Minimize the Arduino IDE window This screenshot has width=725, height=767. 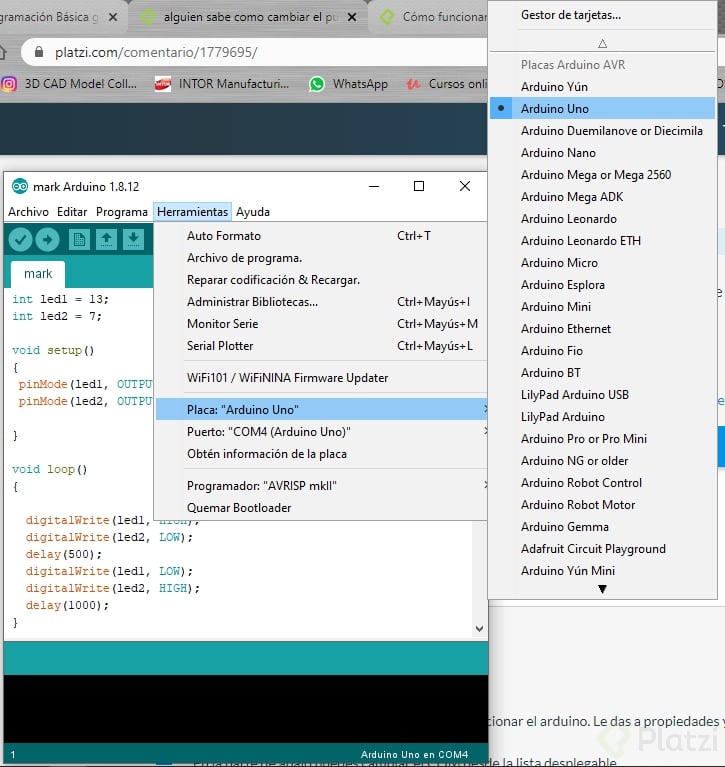click(374, 186)
